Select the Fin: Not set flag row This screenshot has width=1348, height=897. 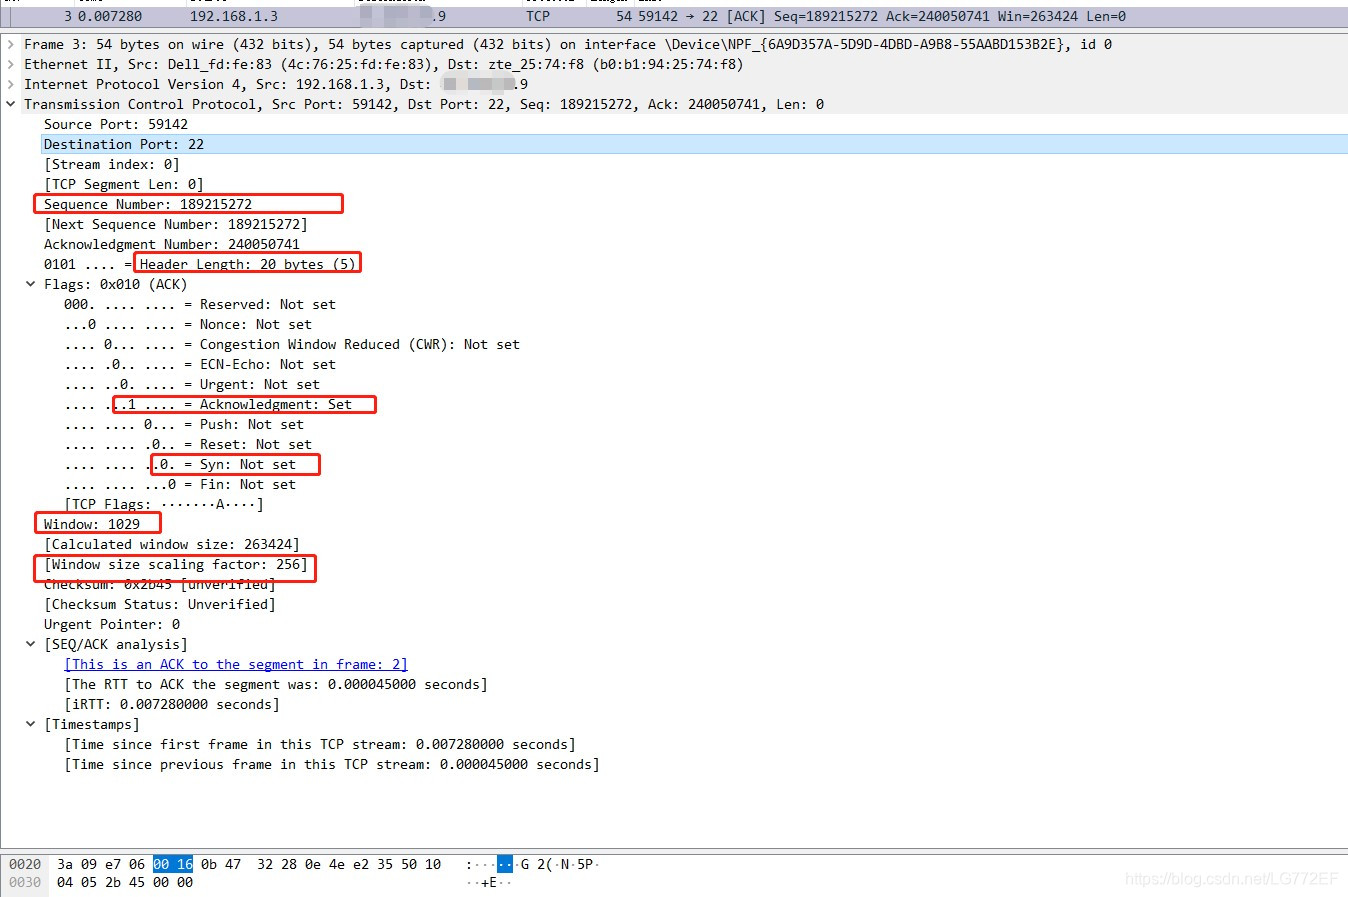point(180,484)
